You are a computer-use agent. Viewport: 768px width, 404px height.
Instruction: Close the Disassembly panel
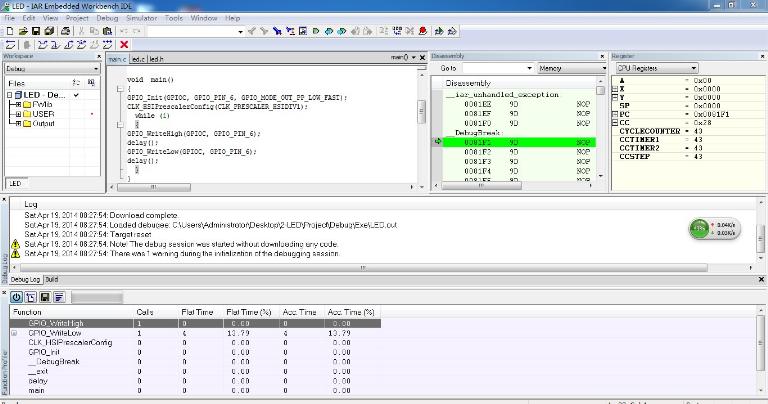coord(602,56)
